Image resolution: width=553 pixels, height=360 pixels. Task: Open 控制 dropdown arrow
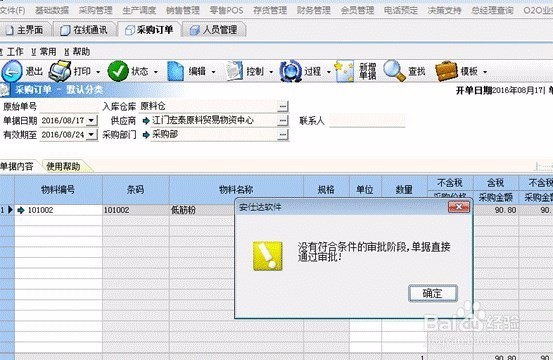click(271, 72)
